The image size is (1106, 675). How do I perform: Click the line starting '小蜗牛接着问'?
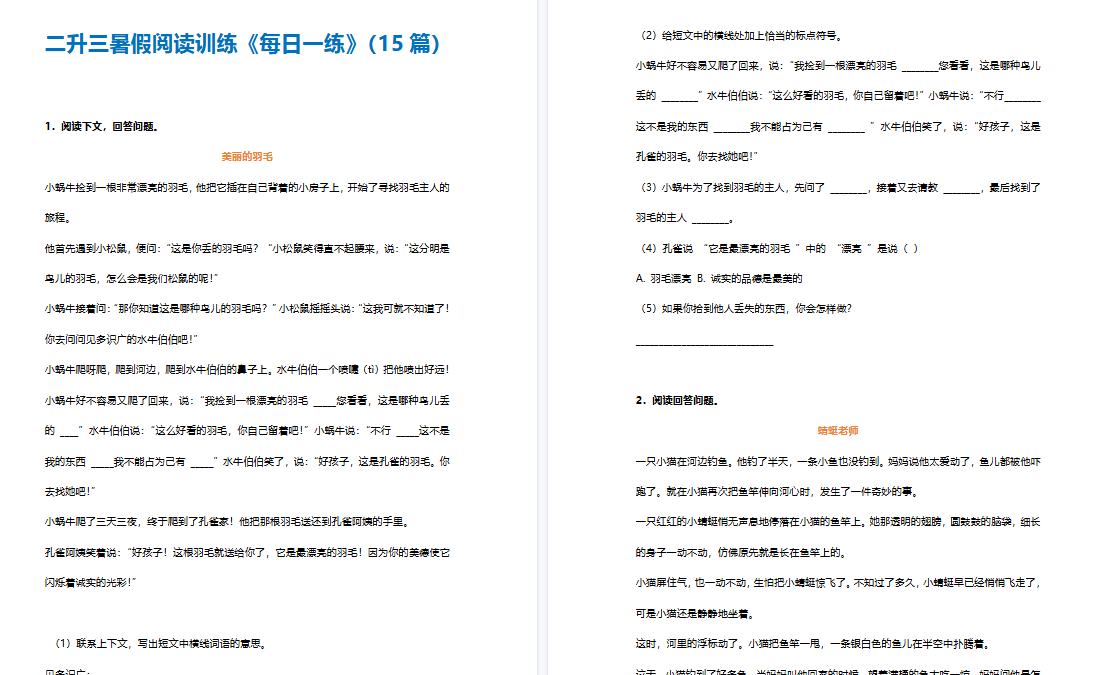(247, 308)
